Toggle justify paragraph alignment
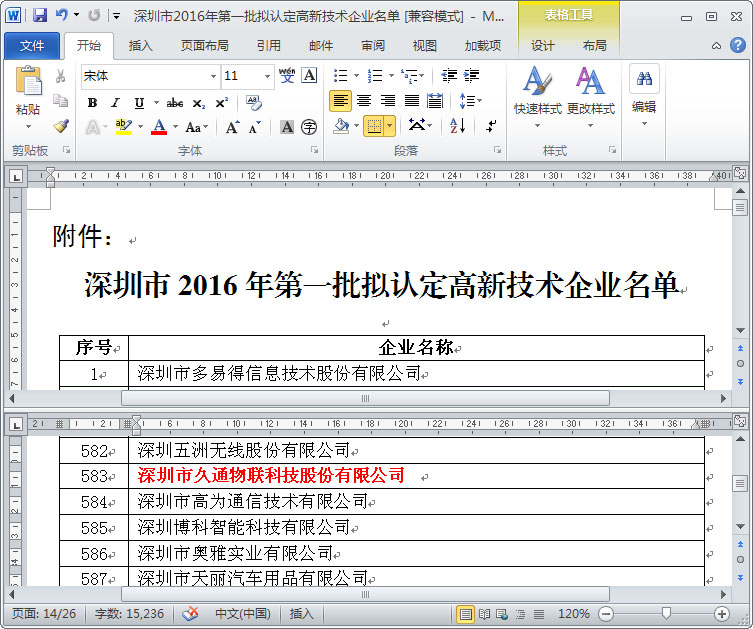This screenshot has width=753, height=629. pyautogui.click(x=411, y=101)
